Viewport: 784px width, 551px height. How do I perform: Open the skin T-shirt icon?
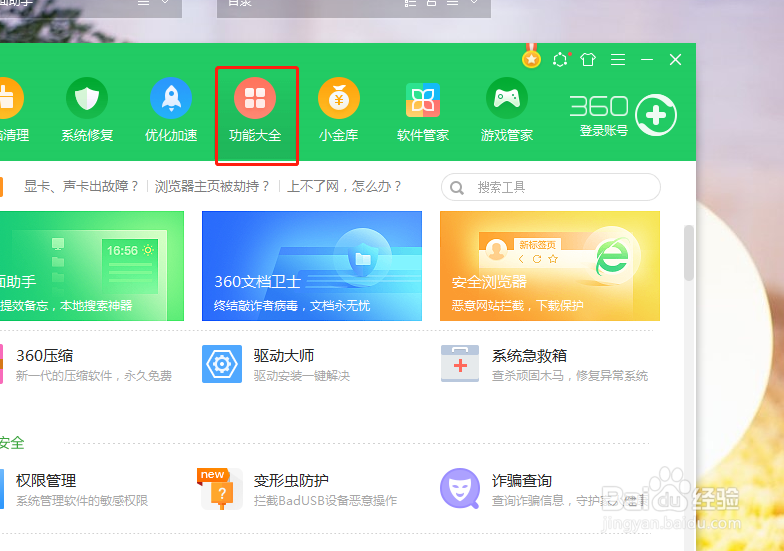pos(588,60)
